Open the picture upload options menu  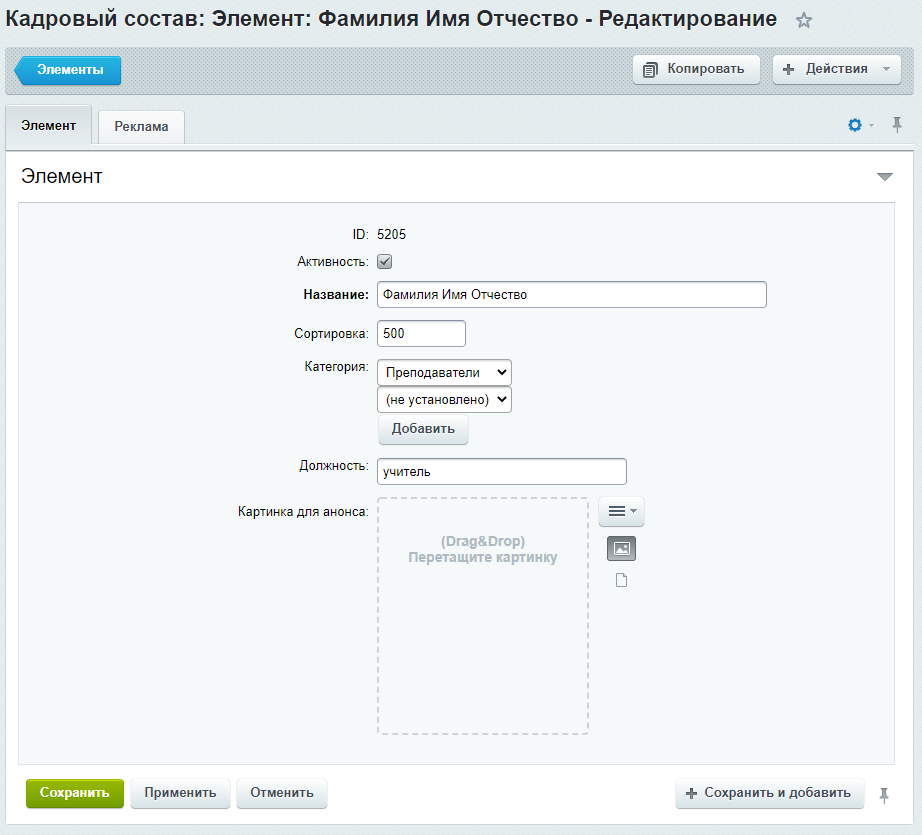click(622, 512)
